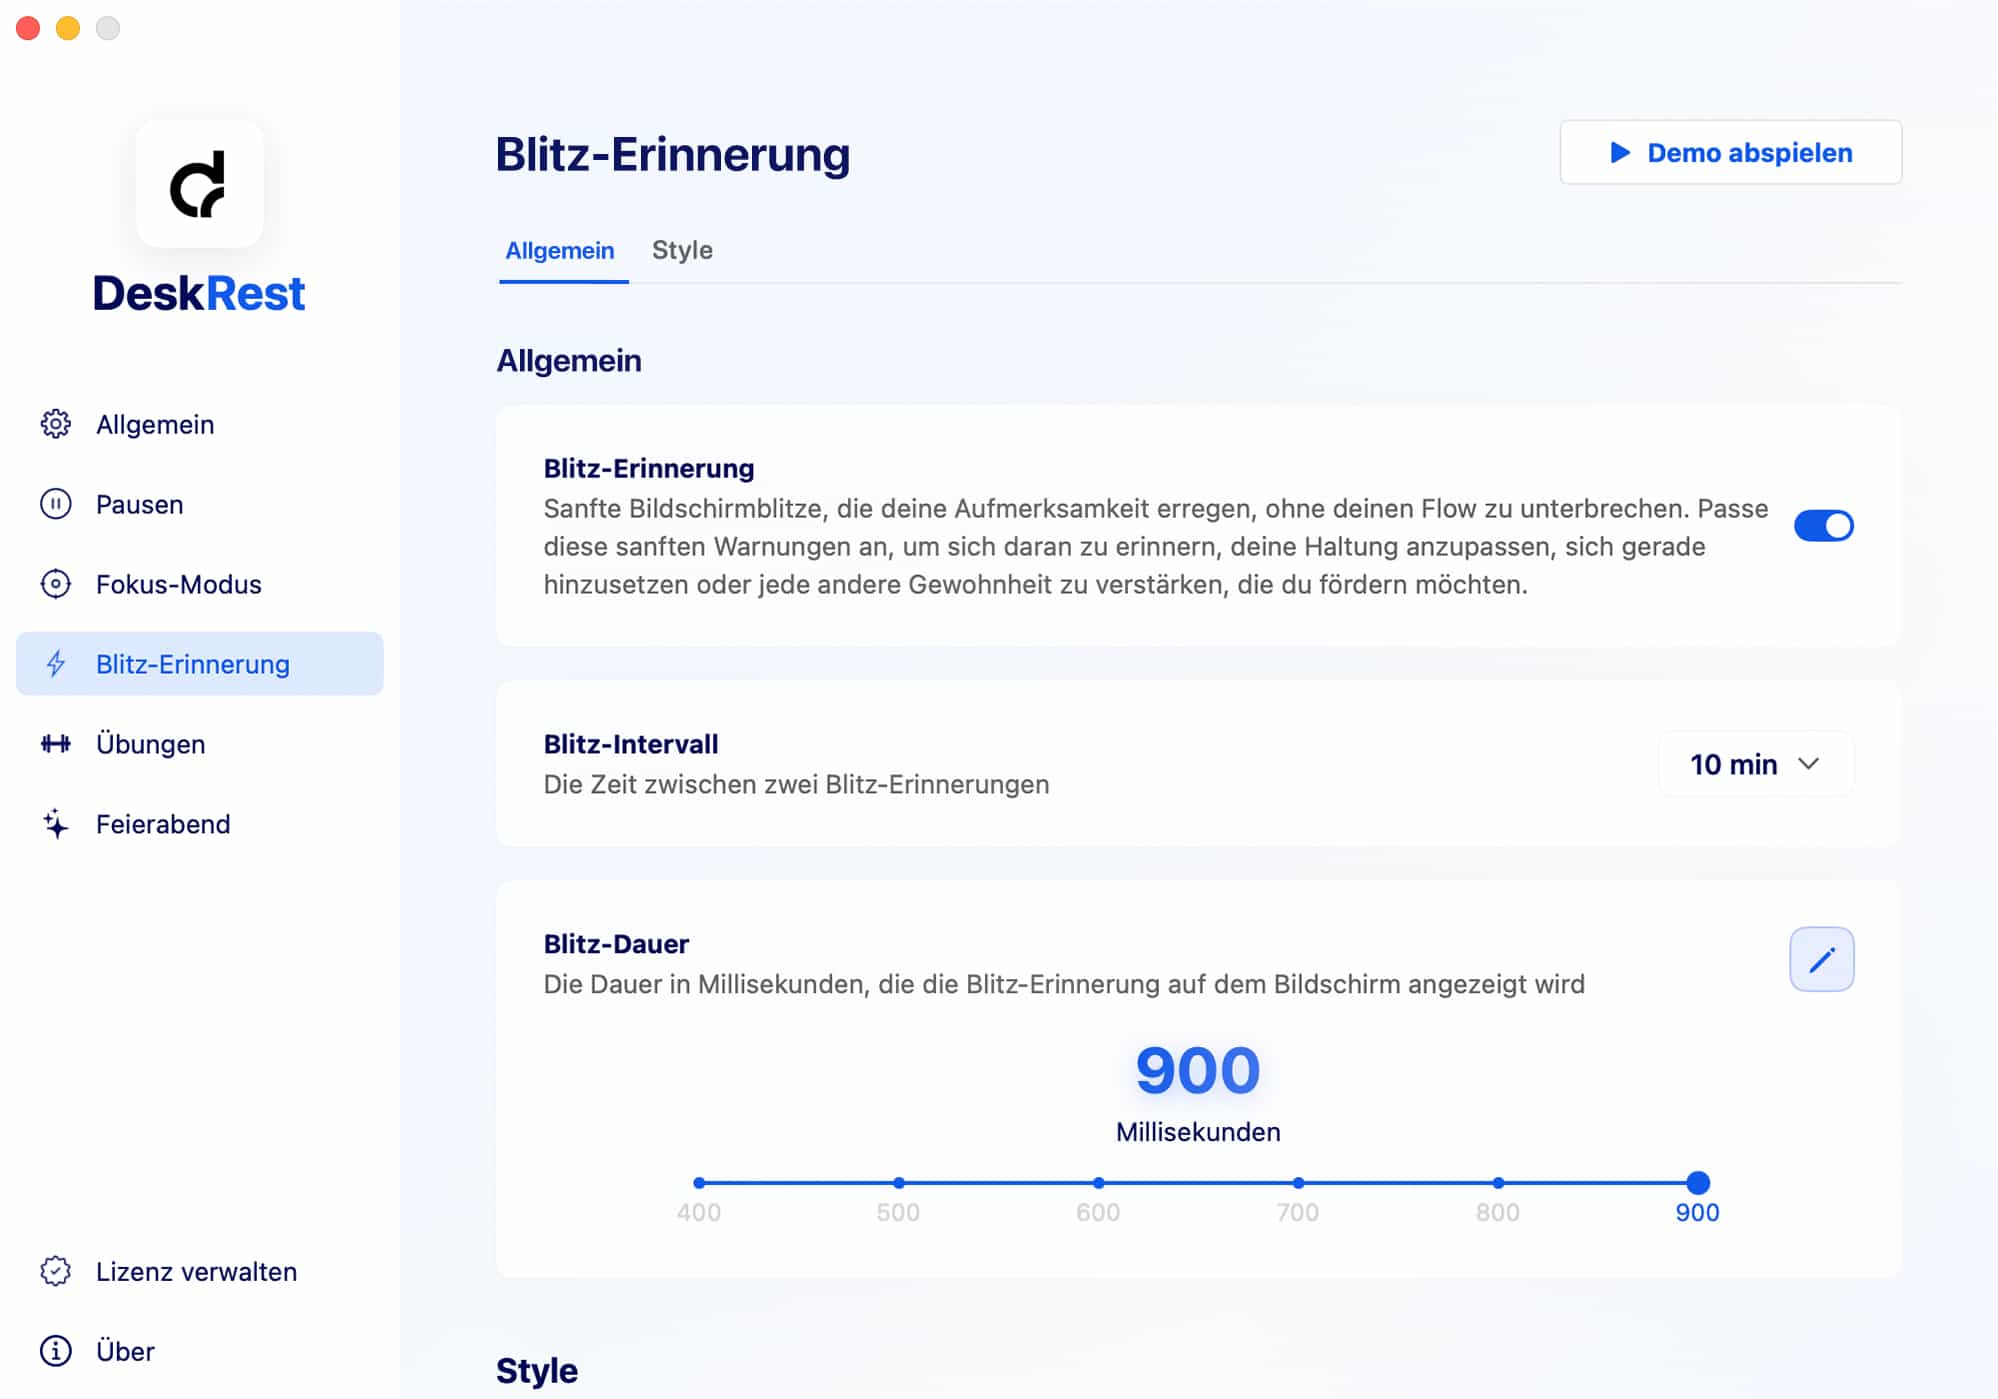Open Pausen via its pause-circle icon

tap(56, 504)
